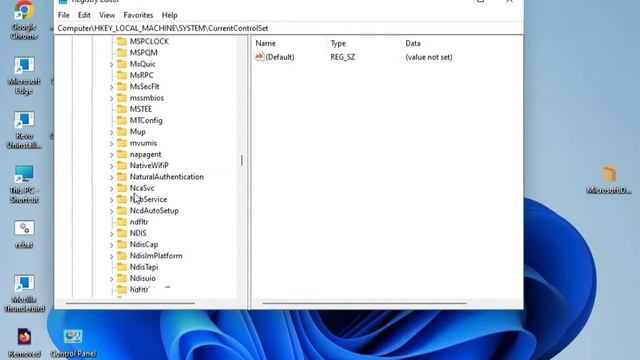
Task: Expand the NdisImPlatform key
Action: coord(111,256)
